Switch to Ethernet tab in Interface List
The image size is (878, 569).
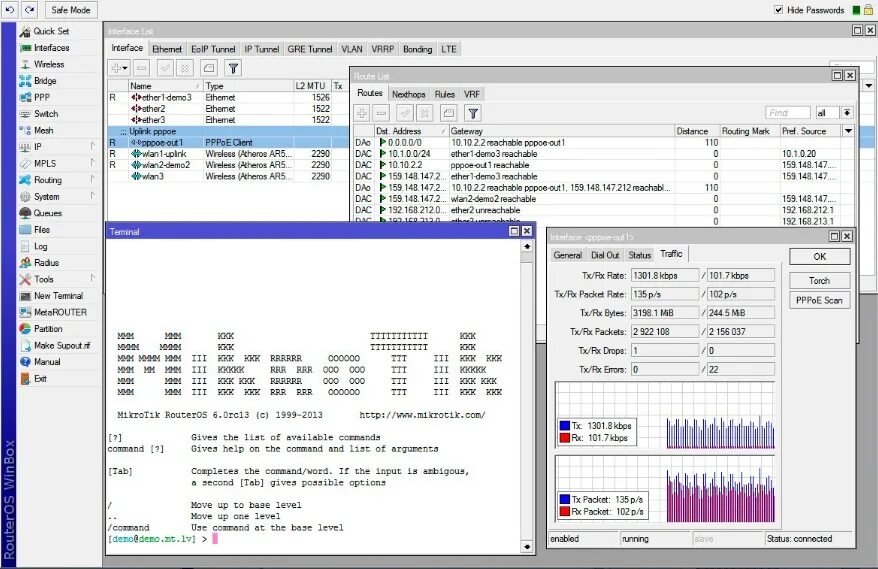click(x=167, y=49)
